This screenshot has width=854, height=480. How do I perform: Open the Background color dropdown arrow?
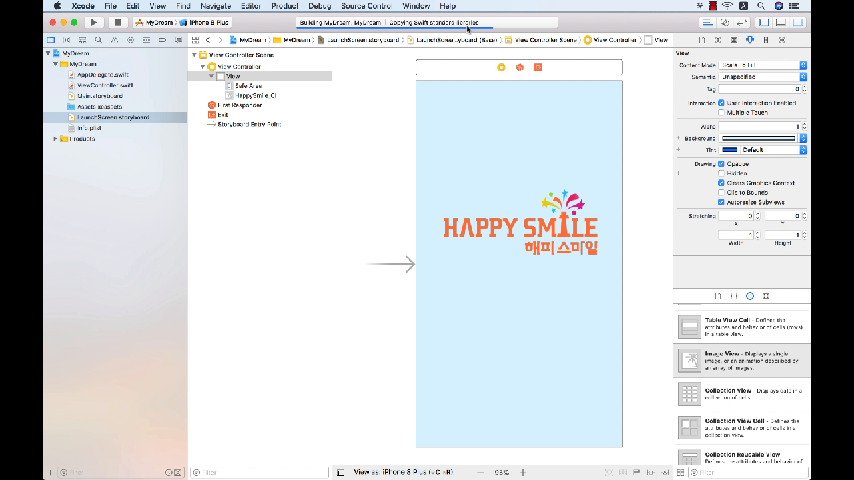pyautogui.click(x=803, y=138)
